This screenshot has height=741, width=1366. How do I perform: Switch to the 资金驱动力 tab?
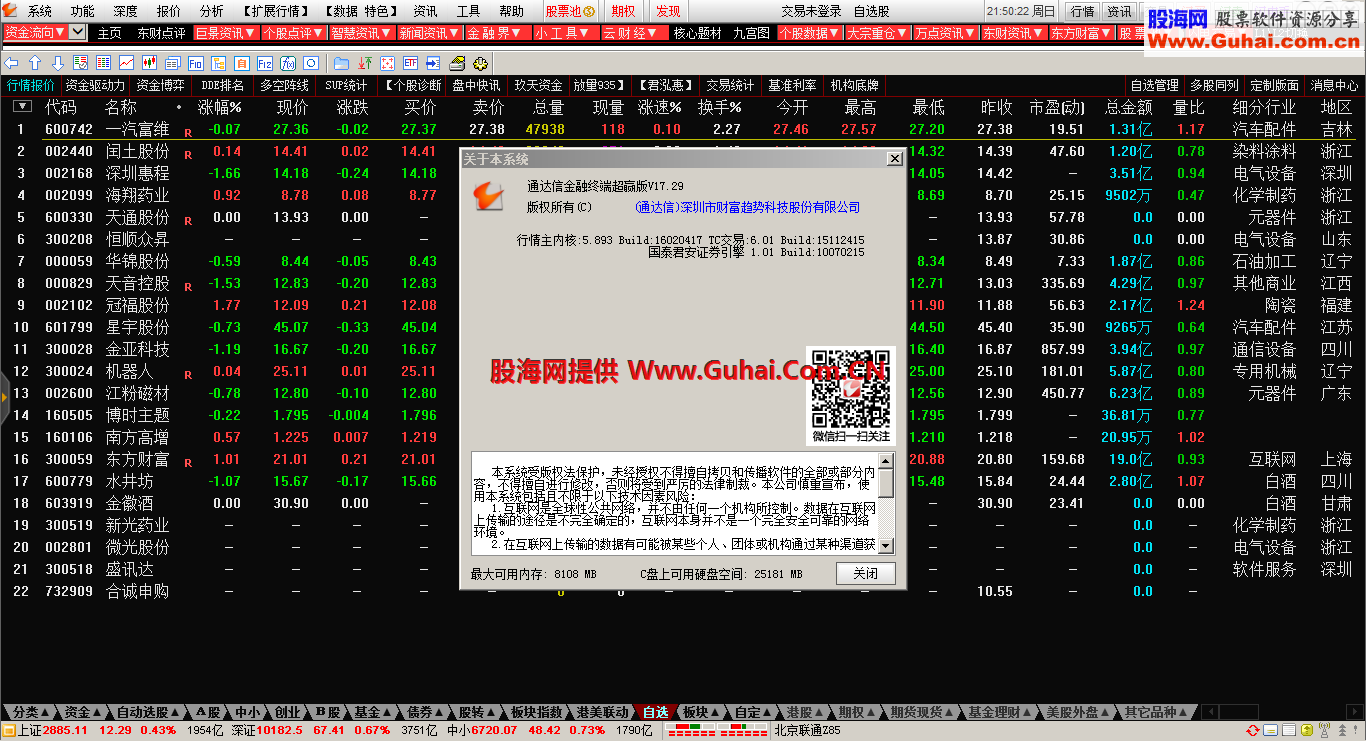(95, 85)
